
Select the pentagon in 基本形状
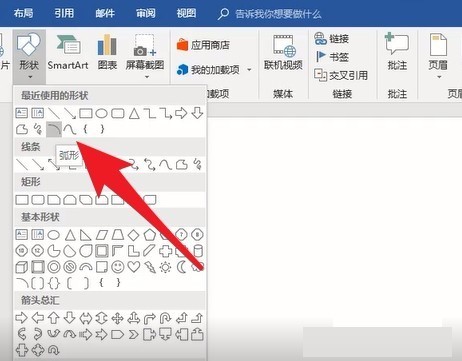[x=150, y=235]
